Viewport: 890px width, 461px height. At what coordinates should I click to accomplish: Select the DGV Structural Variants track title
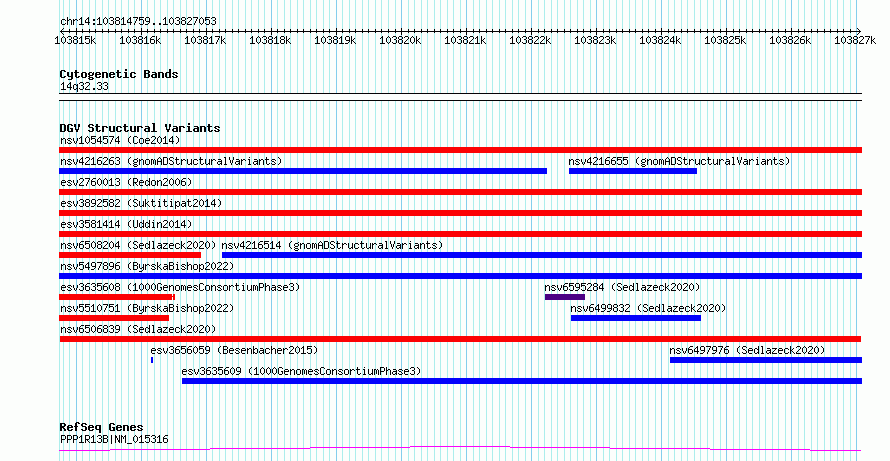(x=140, y=128)
